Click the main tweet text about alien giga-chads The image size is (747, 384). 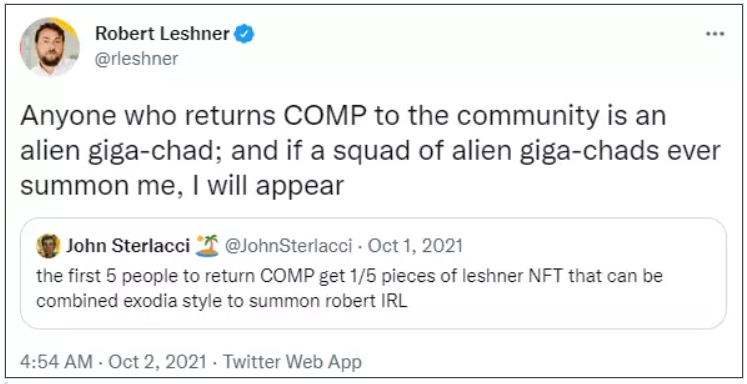tap(370, 151)
